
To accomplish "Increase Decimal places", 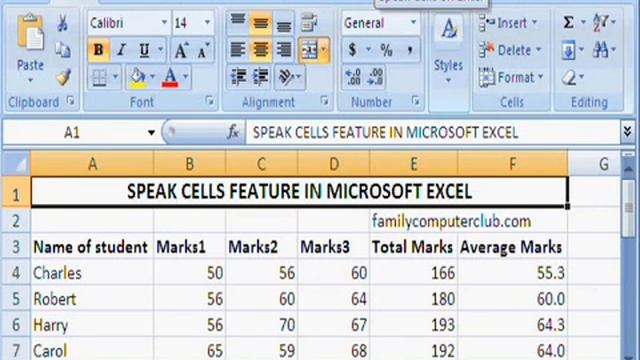I will click(x=353, y=77).
